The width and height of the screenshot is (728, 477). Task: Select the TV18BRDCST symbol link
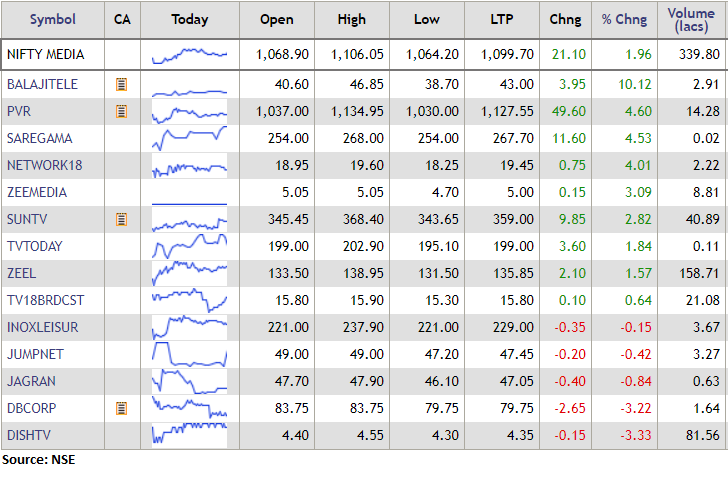click(45, 300)
